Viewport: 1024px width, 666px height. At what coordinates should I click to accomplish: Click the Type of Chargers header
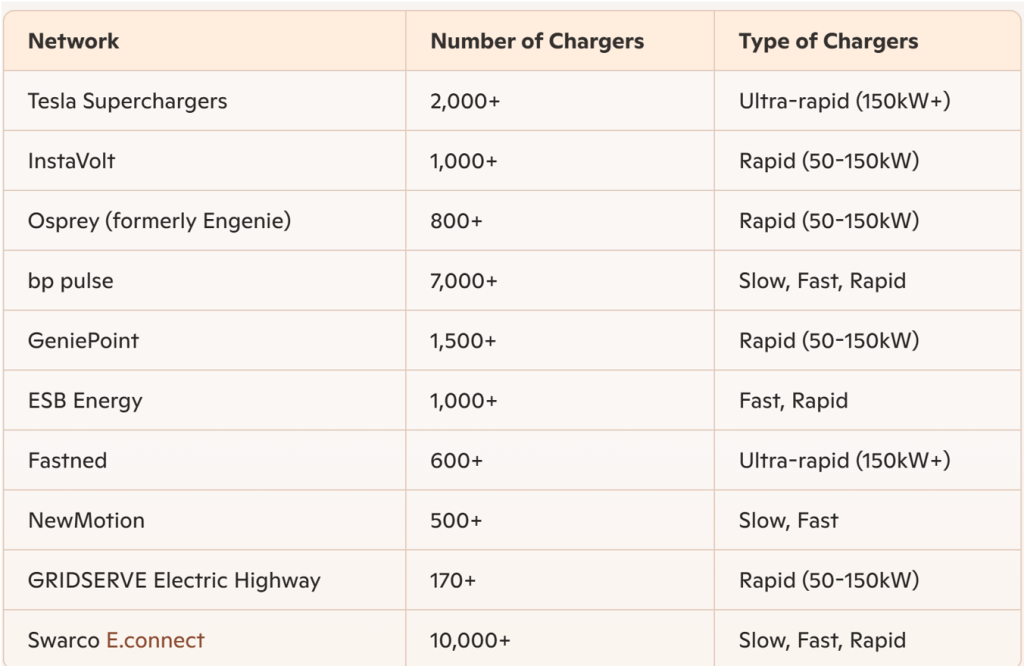[829, 41]
